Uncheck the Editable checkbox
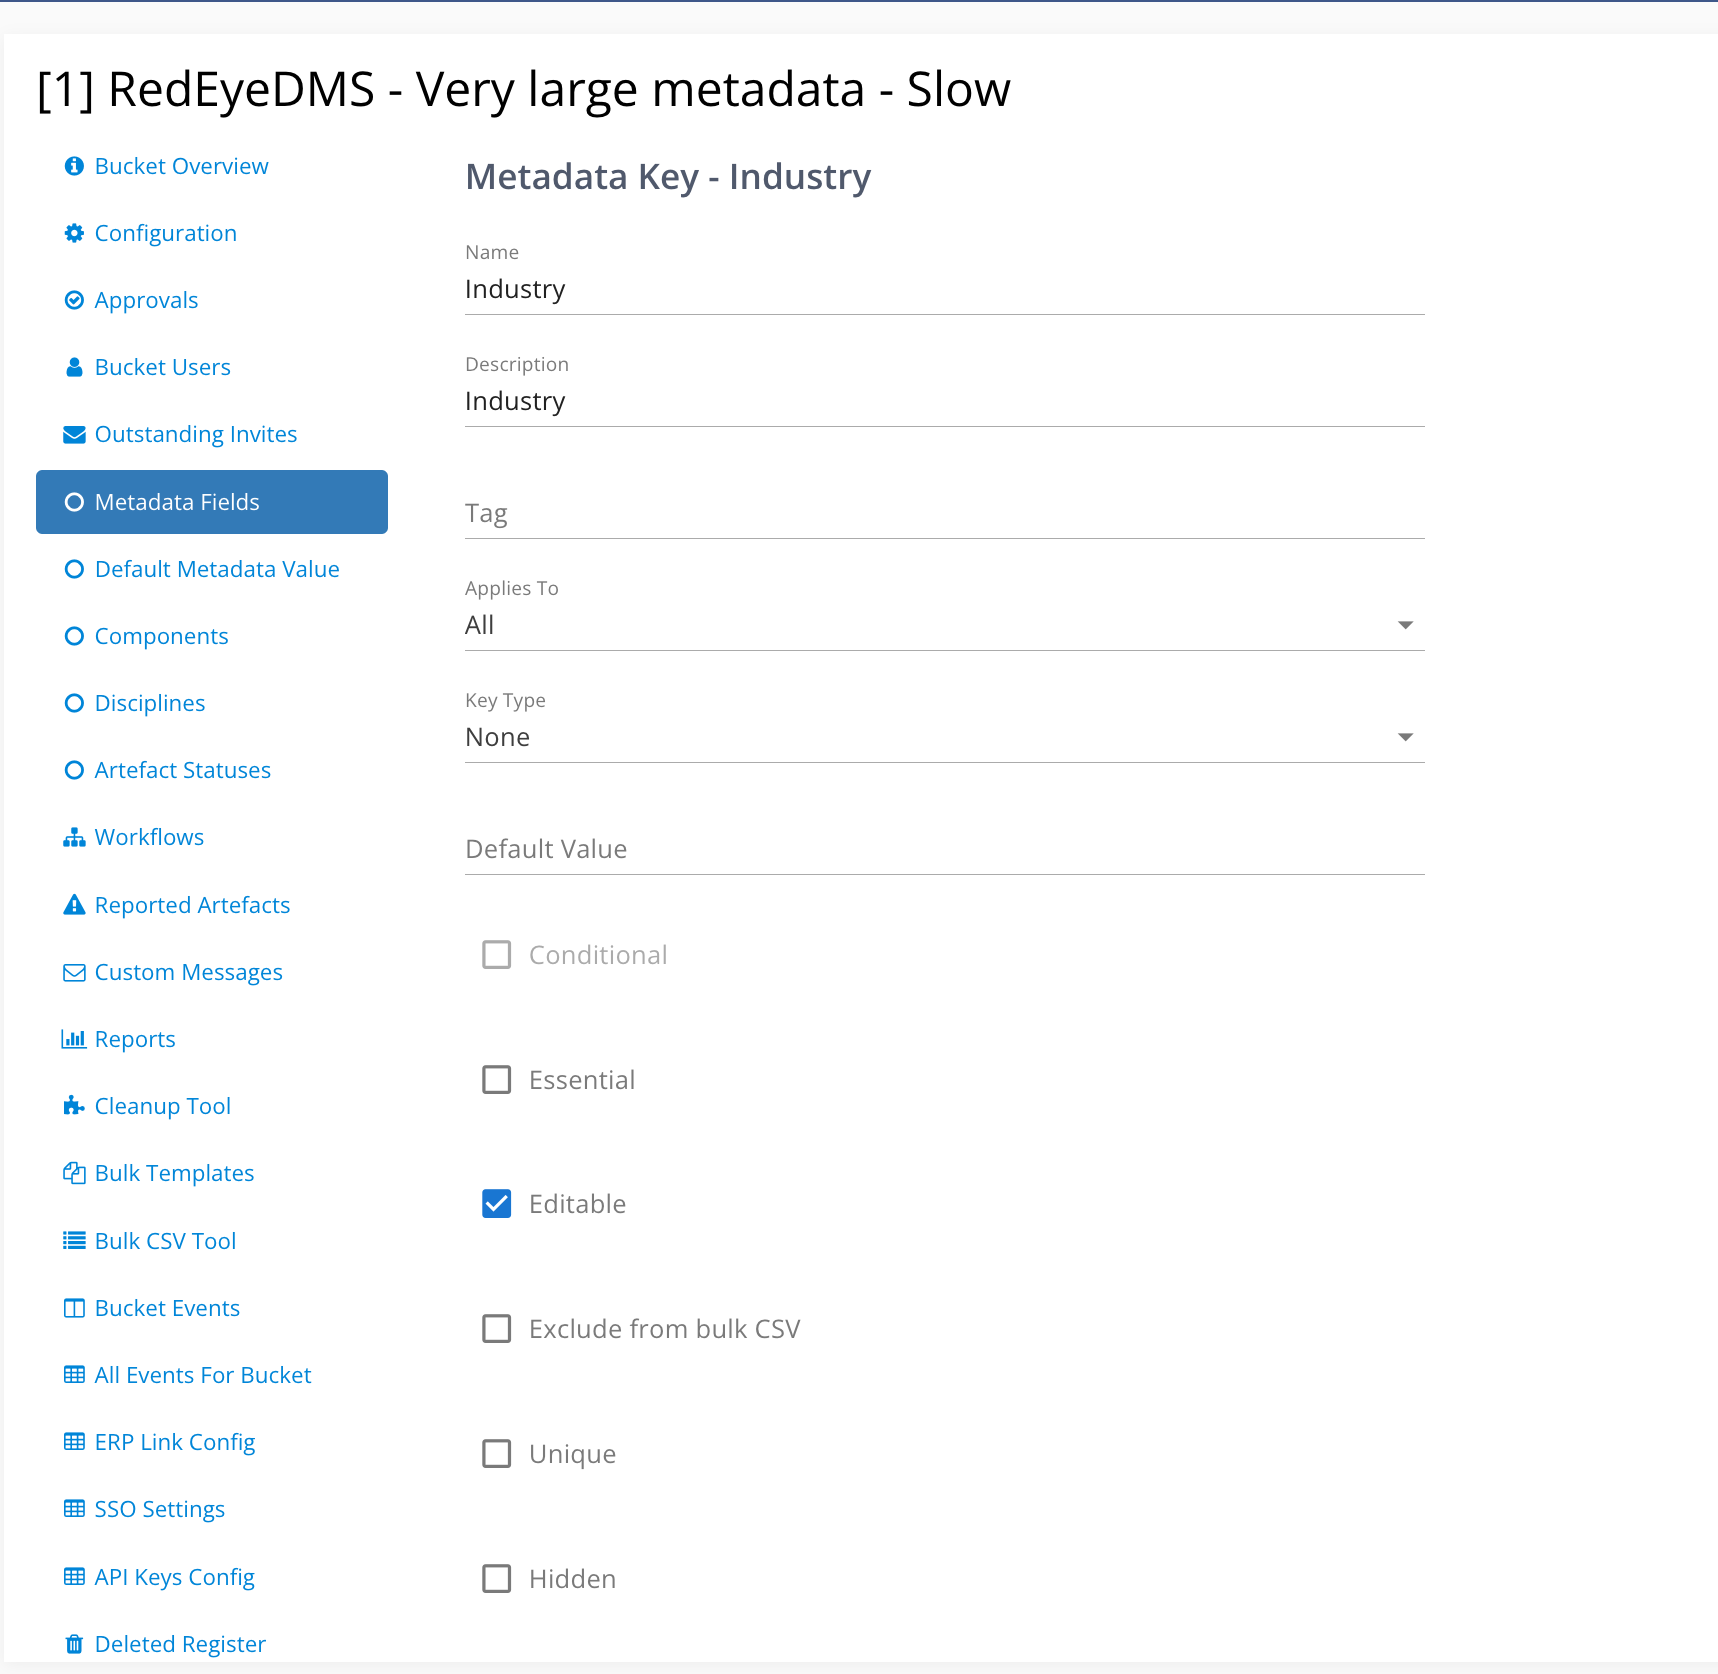 point(497,1204)
